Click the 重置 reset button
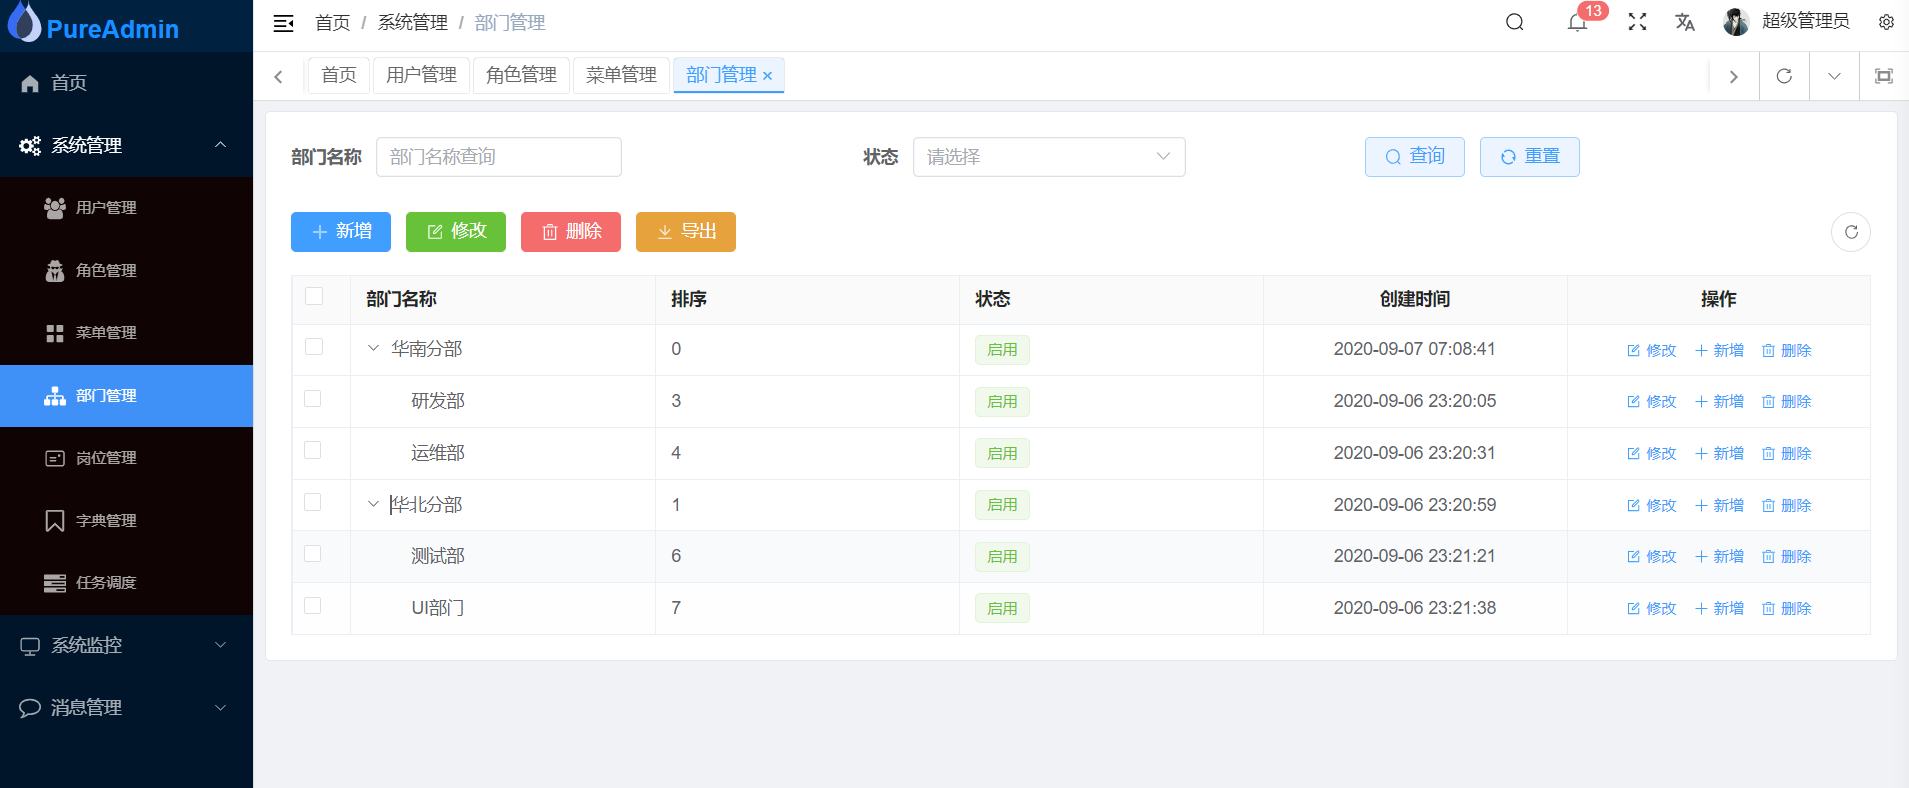The height and width of the screenshot is (788, 1909). pos(1530,157)
